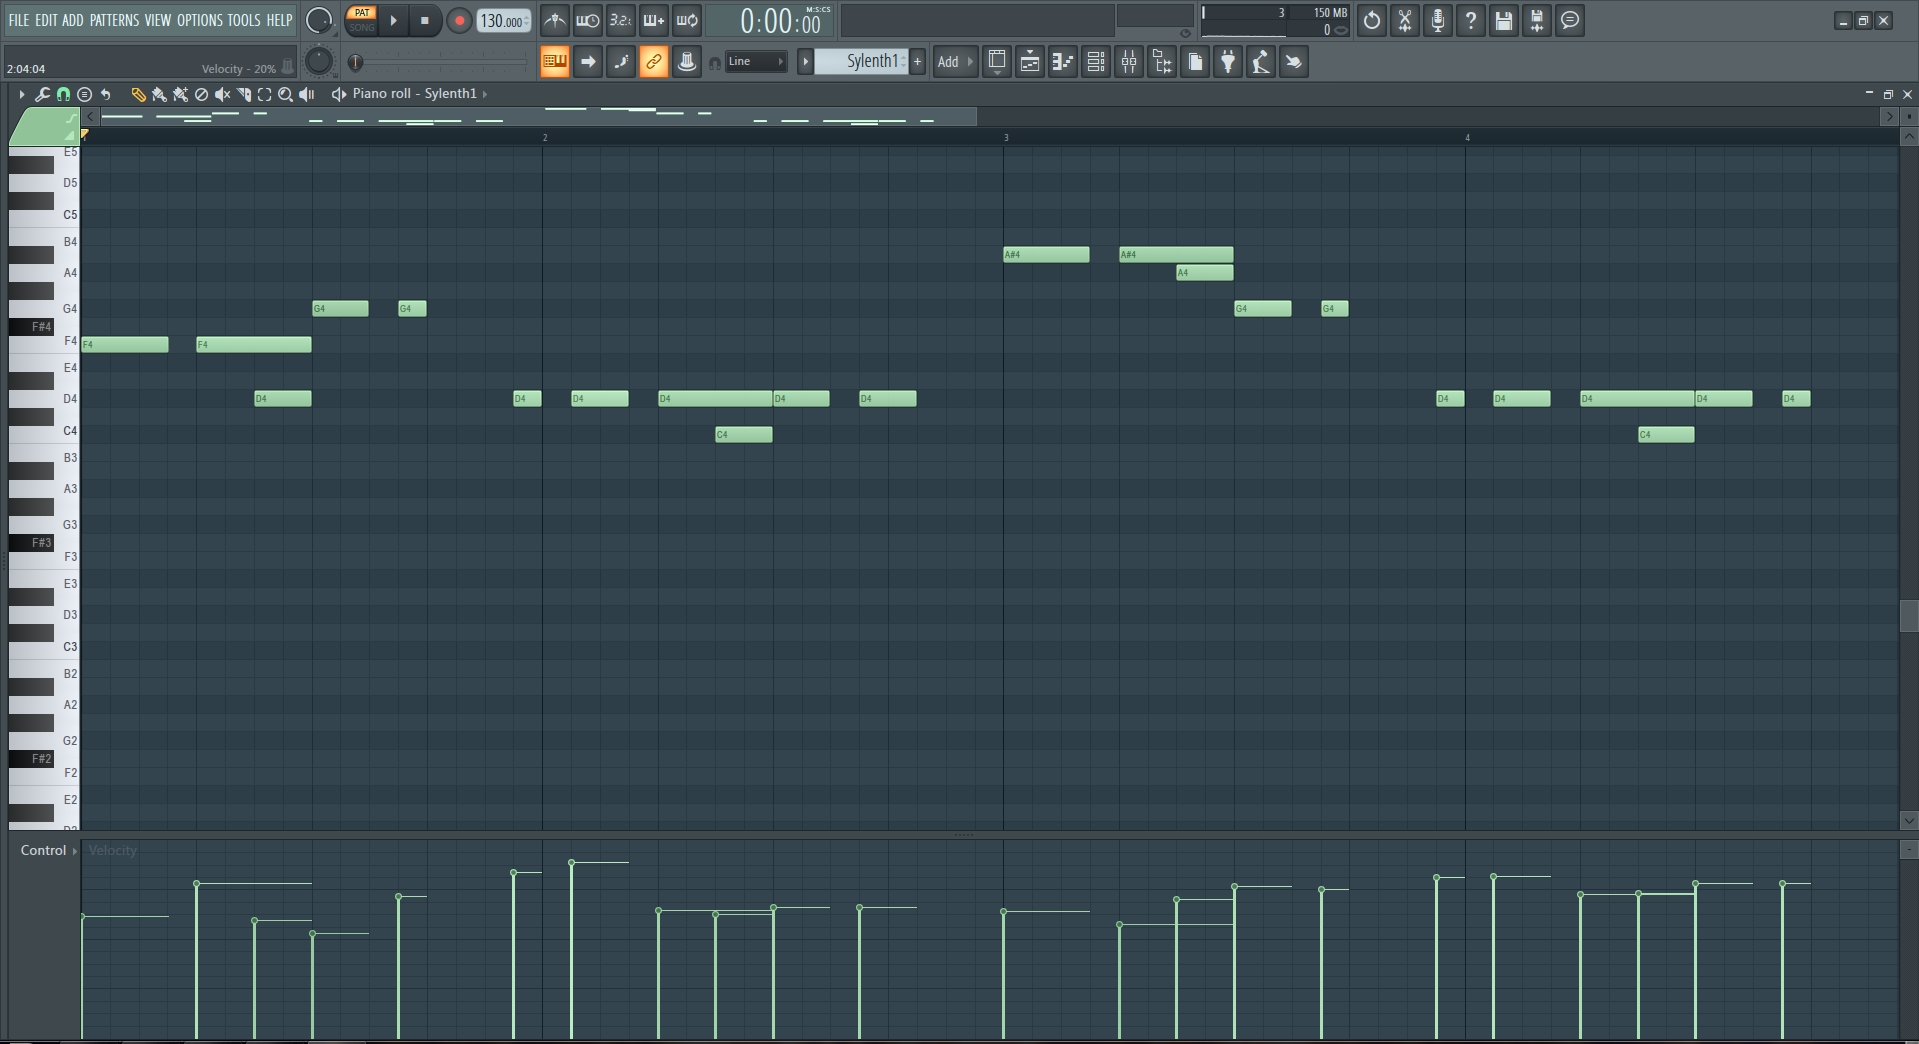This screenshot has width=1919, height=1044.
Task: Open the project picker pages icon
Action: point(1195,62)
